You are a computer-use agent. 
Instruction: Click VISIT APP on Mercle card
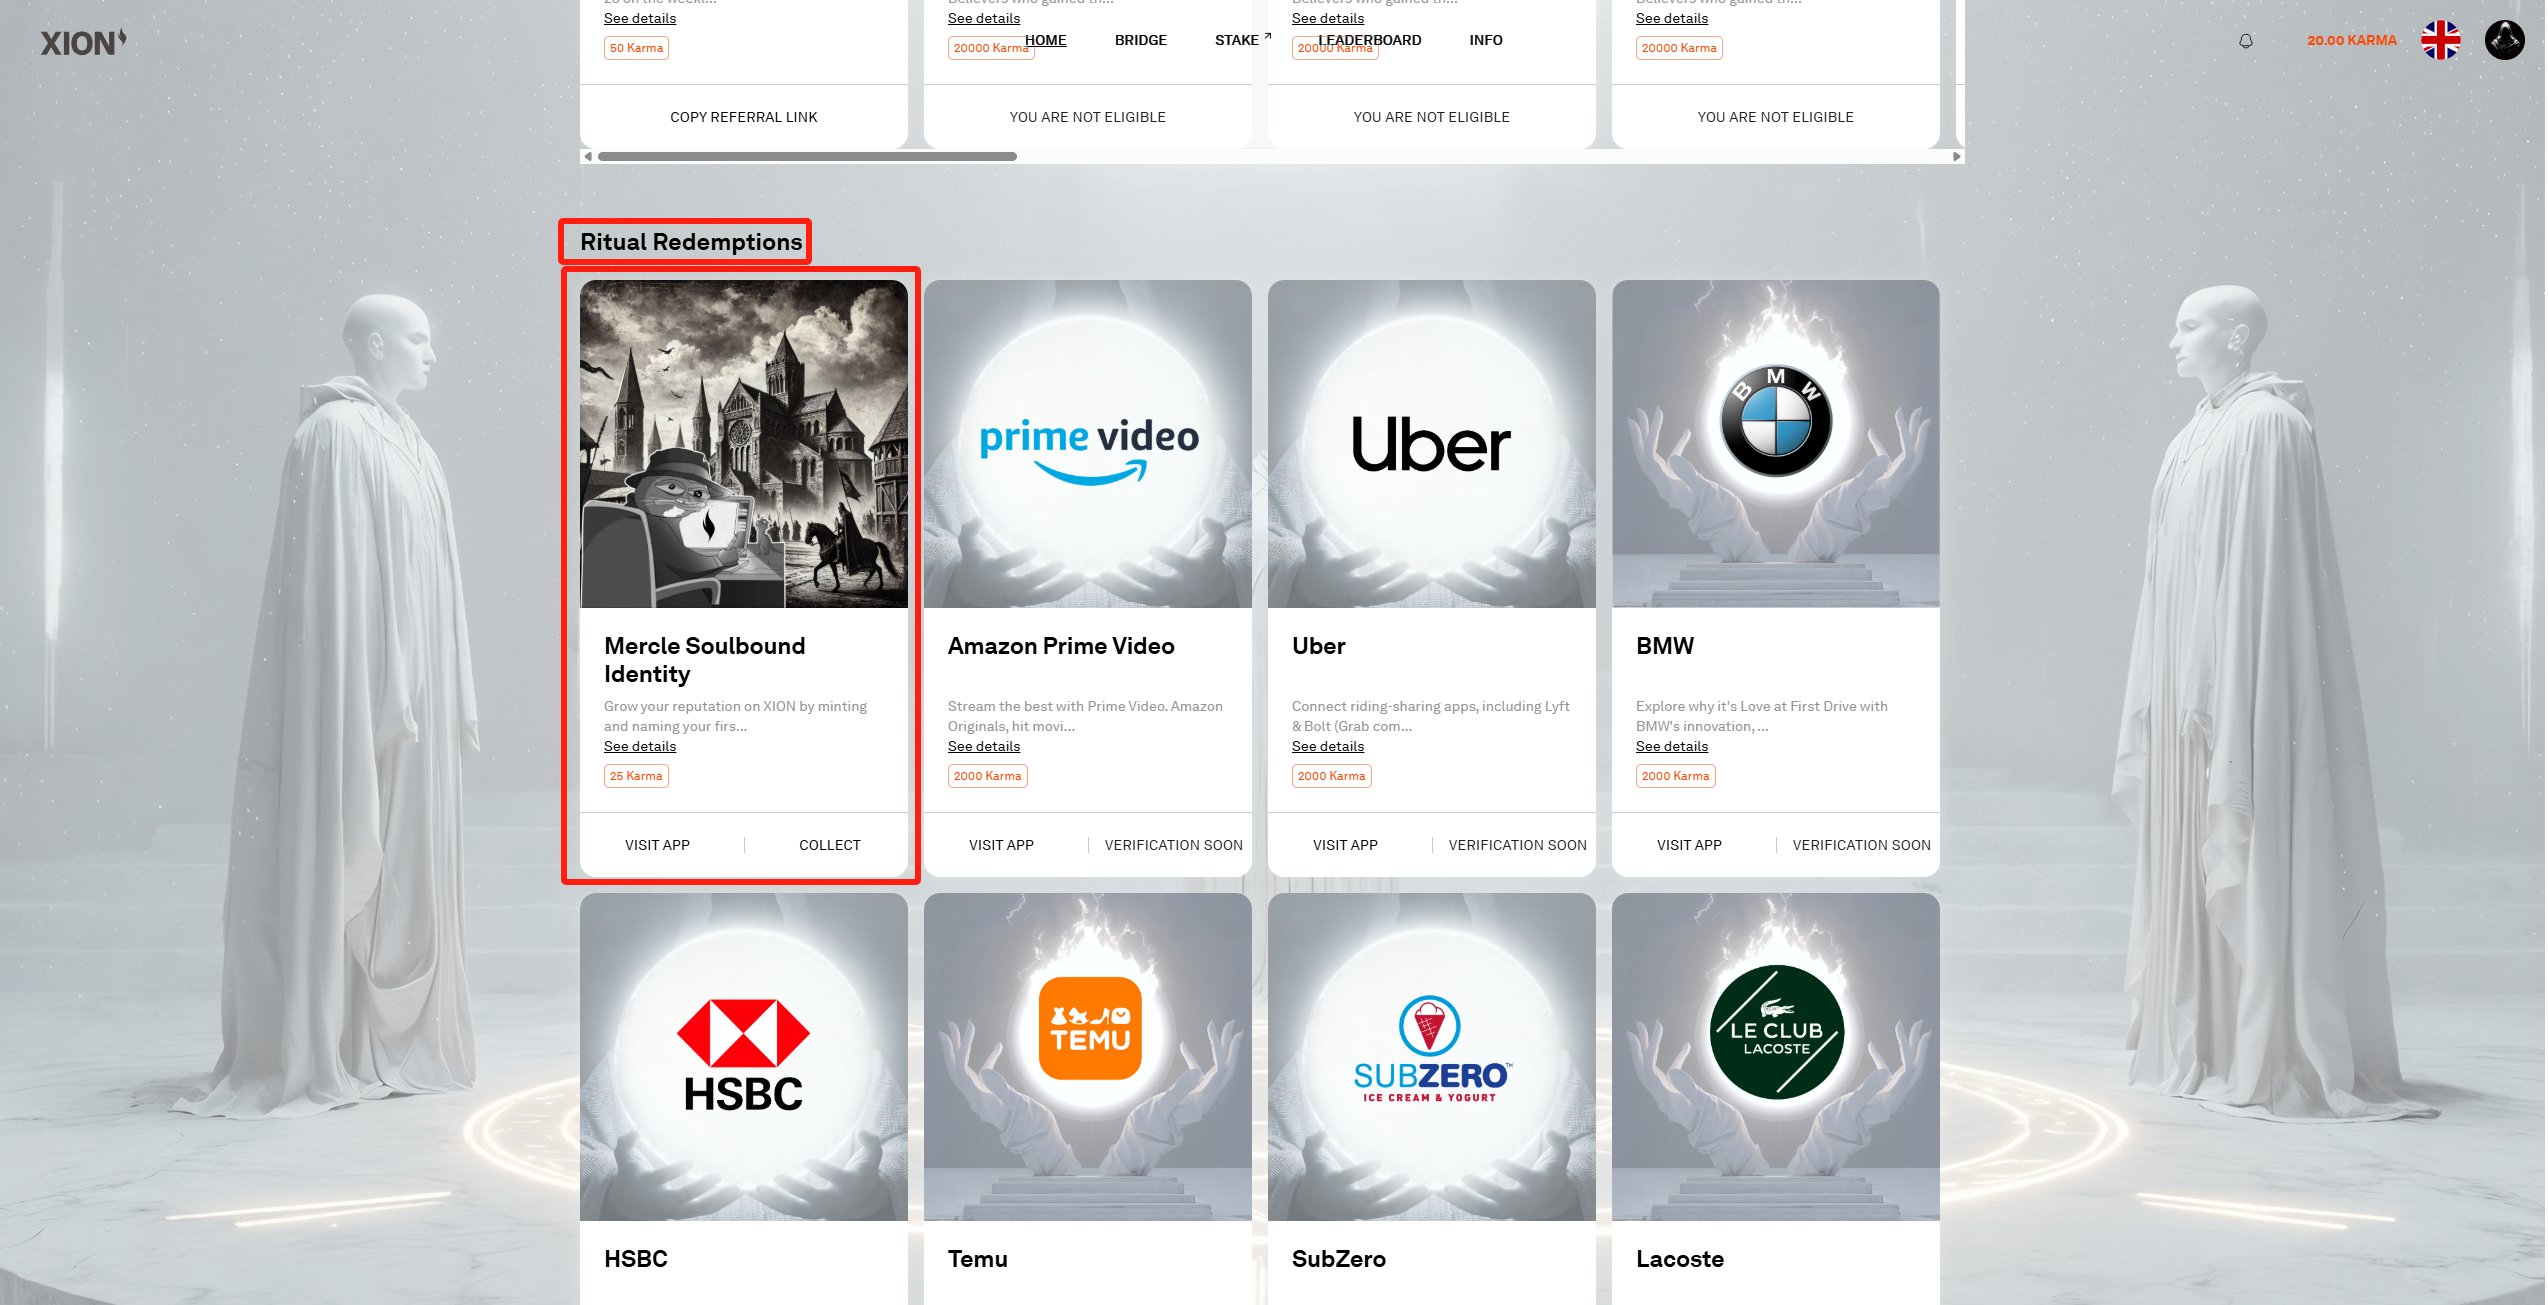point(658,845)
